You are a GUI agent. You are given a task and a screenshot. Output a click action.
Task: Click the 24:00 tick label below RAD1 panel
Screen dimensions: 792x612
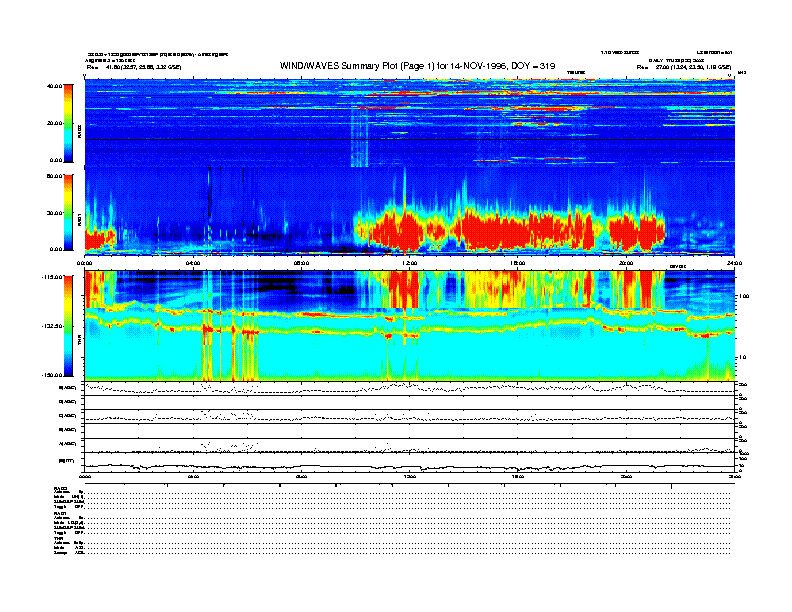point(734,263)
